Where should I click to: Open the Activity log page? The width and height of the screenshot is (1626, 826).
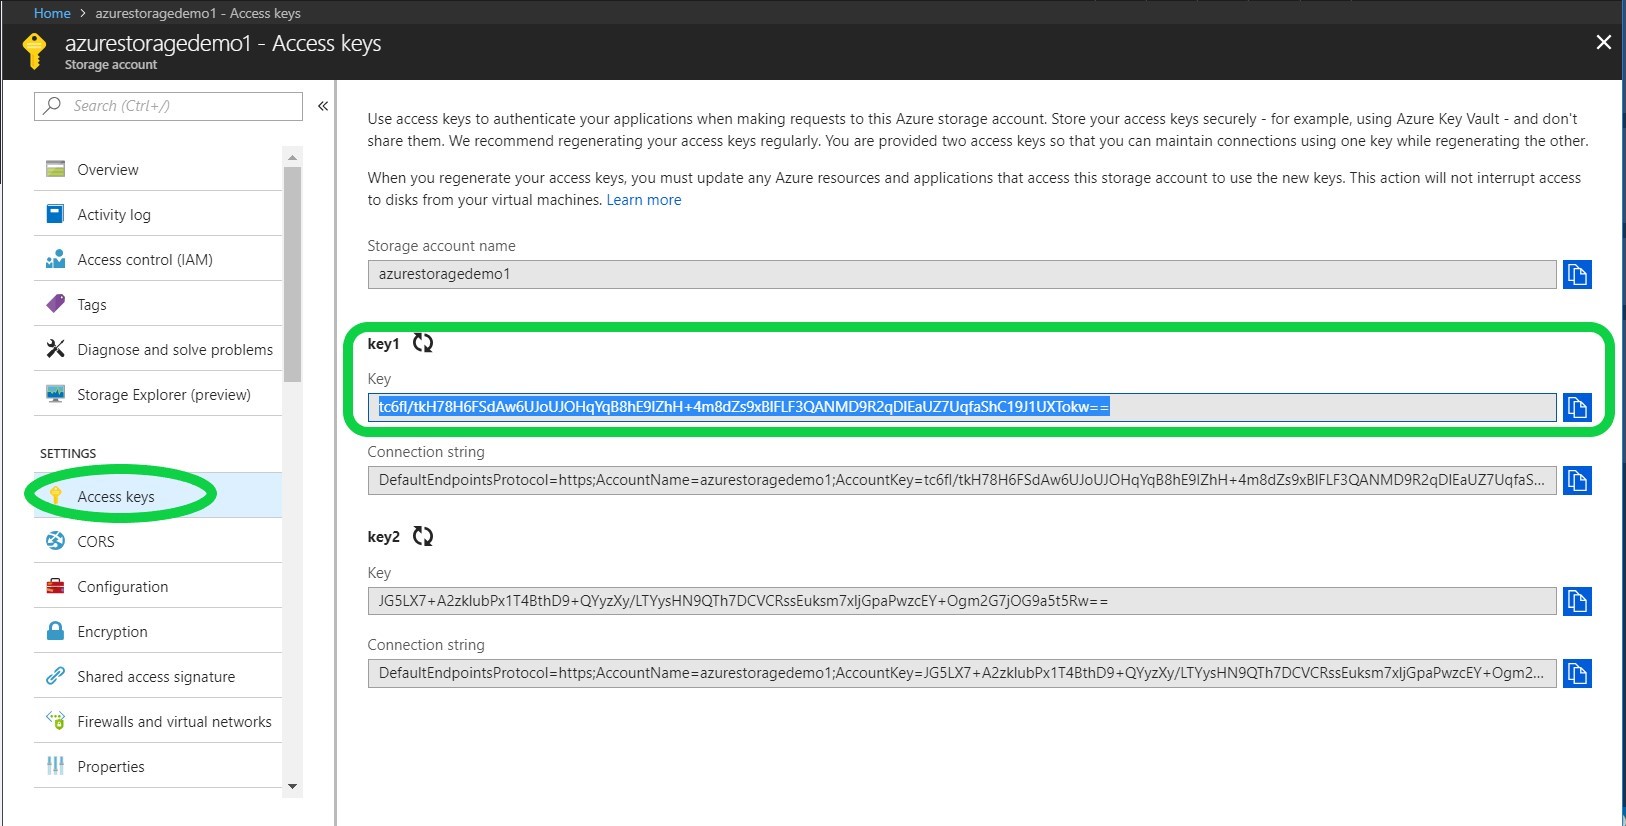(158, 214)
